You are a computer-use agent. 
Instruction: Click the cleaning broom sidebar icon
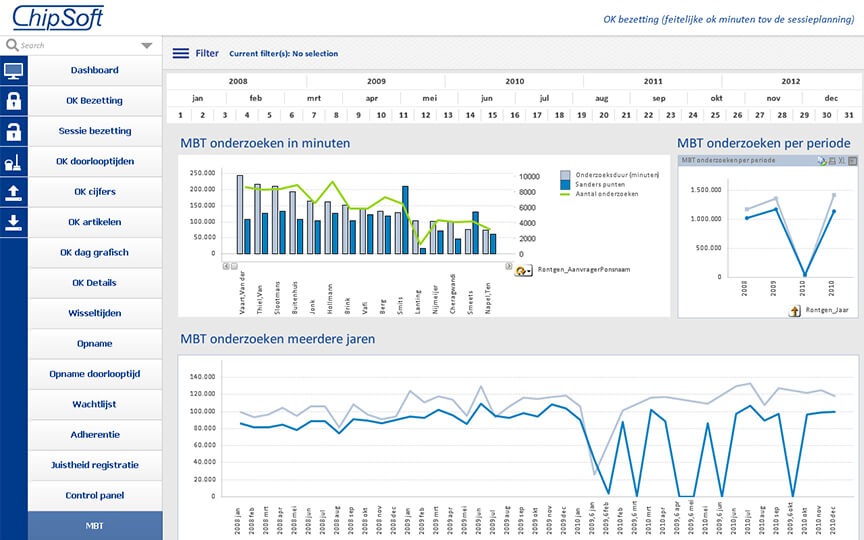point(13,162)
